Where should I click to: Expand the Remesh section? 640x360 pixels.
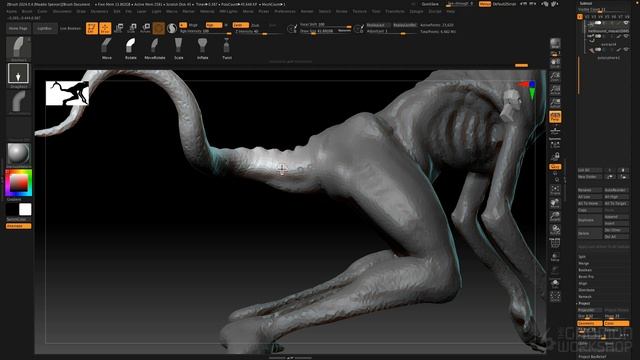tap(585, 297)
